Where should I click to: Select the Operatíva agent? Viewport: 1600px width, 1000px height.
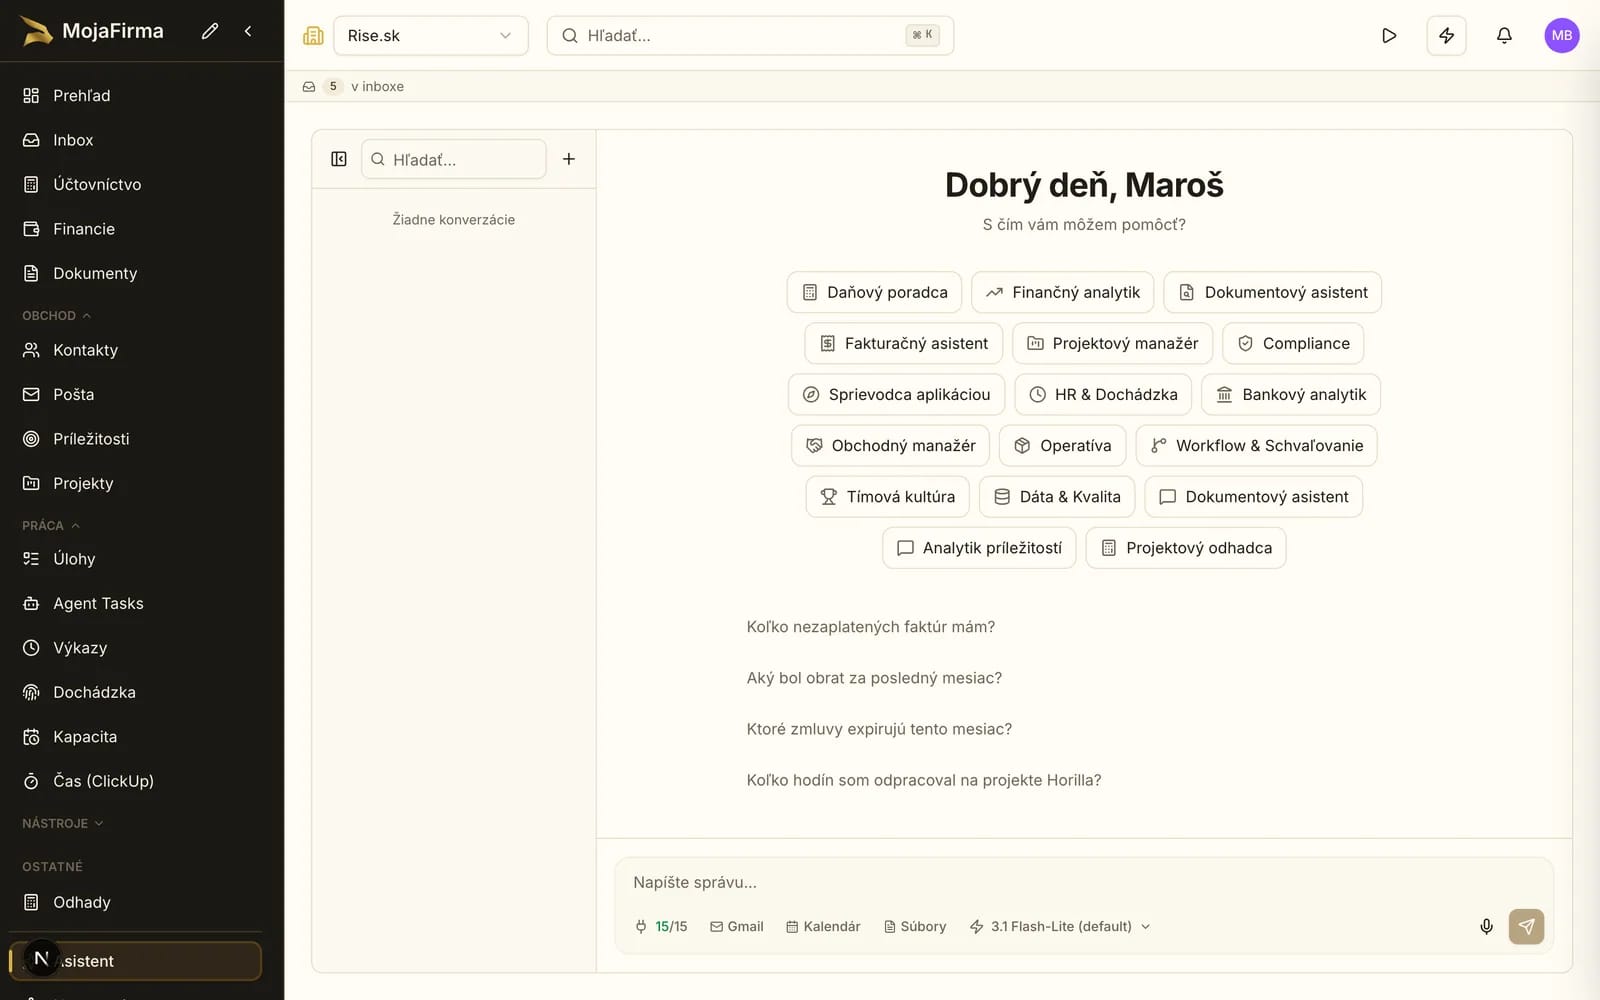tap(1062, 445)
